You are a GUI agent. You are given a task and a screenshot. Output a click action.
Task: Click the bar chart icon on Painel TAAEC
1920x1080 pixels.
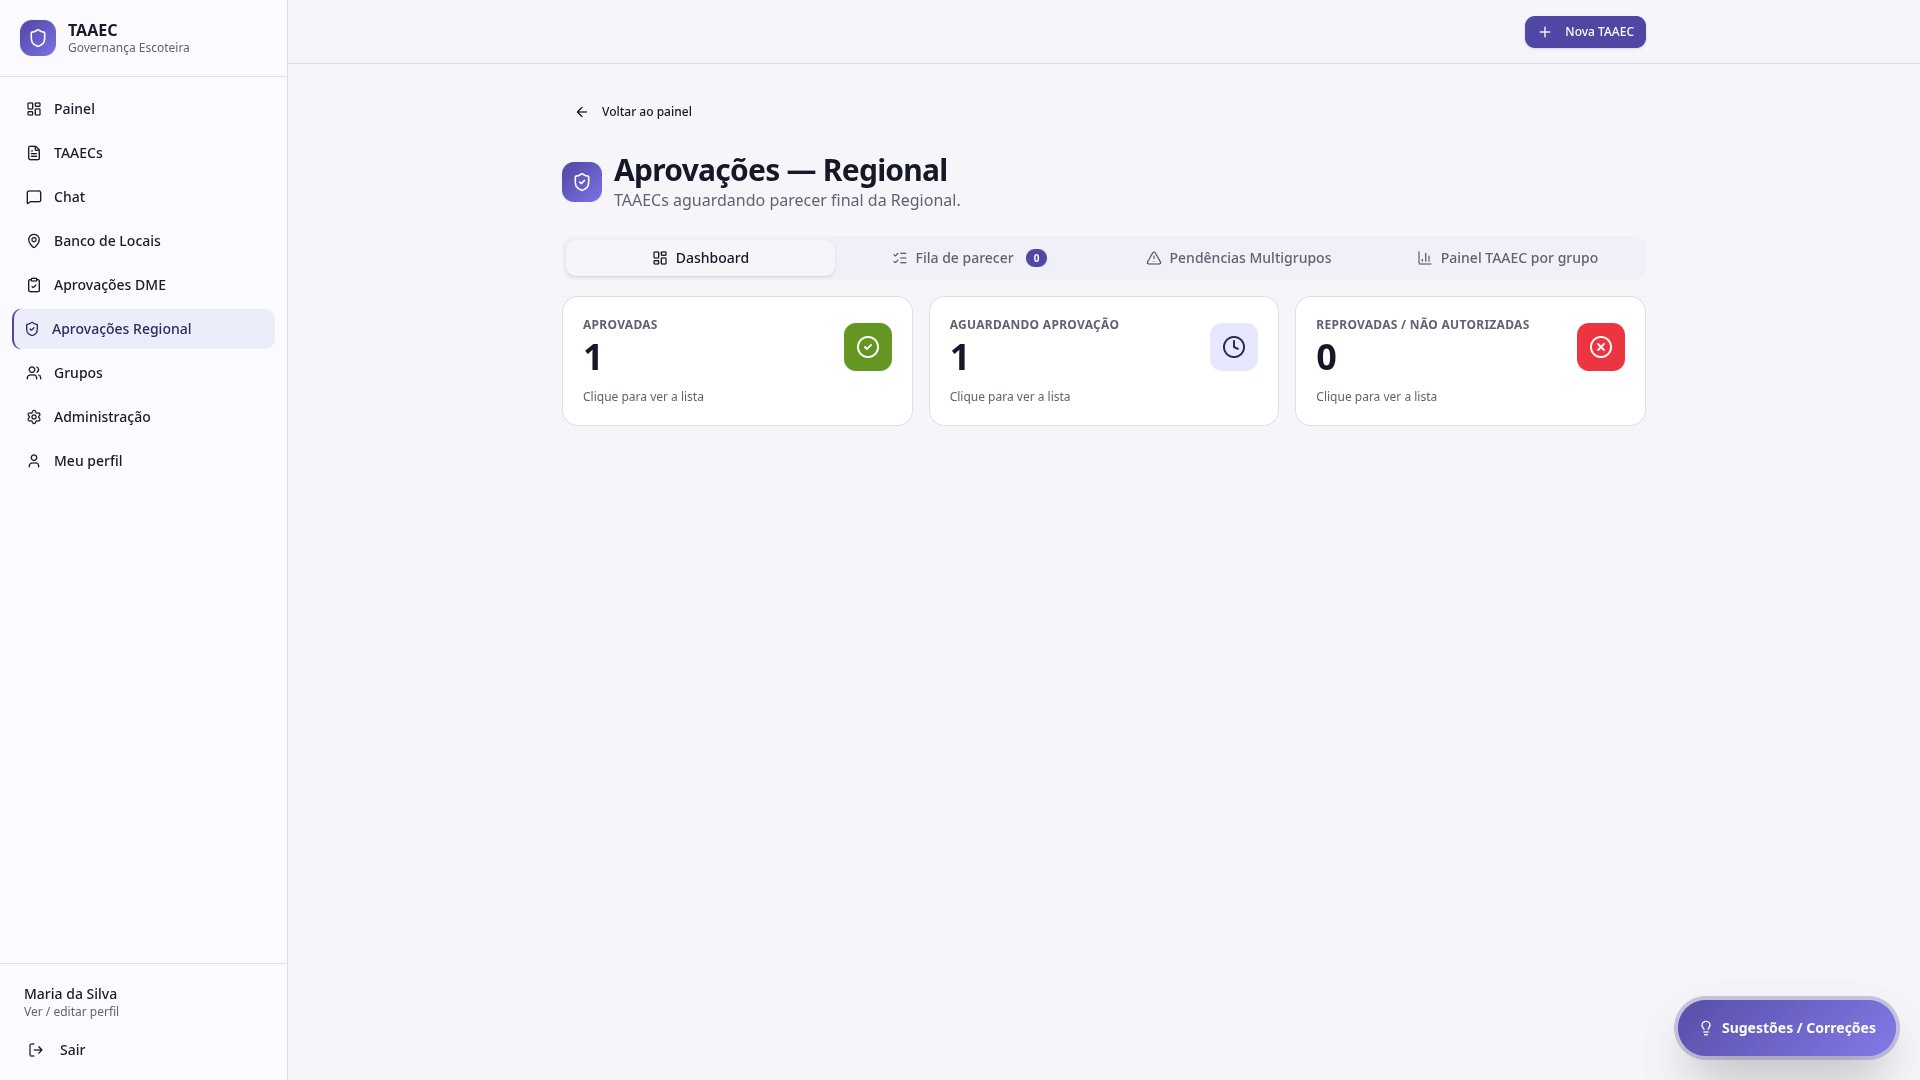click(x=1425, y=258)
